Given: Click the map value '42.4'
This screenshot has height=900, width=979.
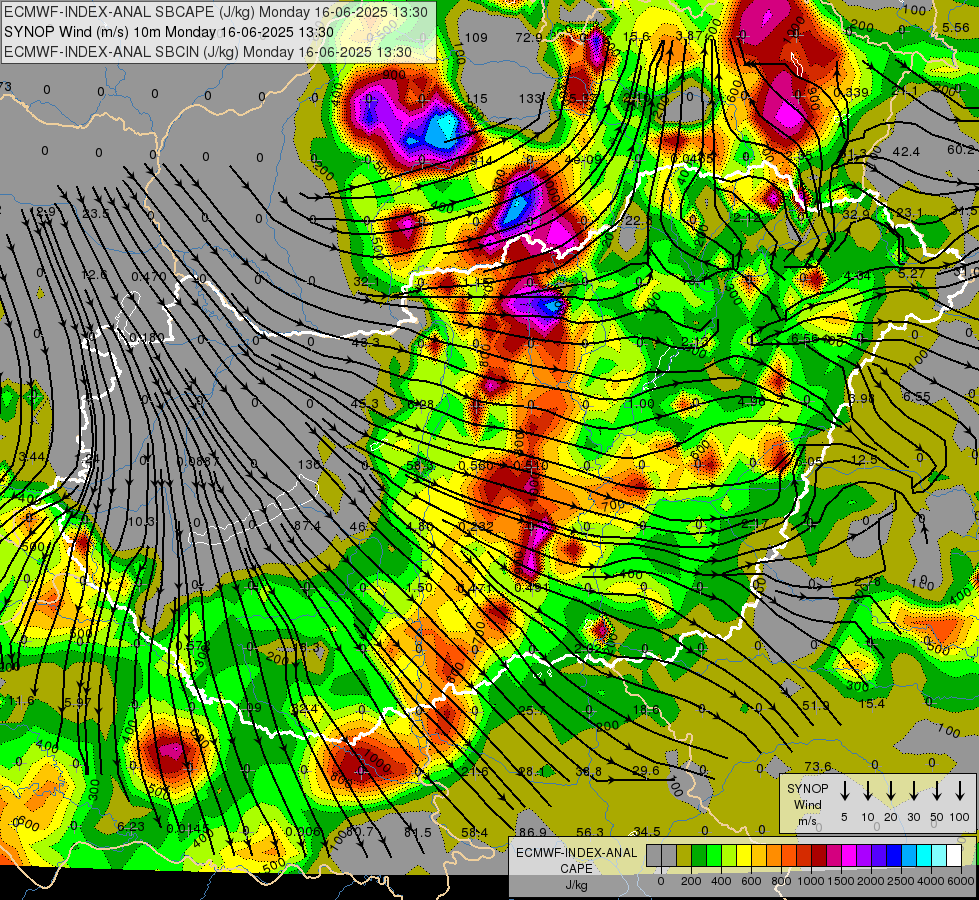Looking at the screenshot, I should [x=906, y=152].
